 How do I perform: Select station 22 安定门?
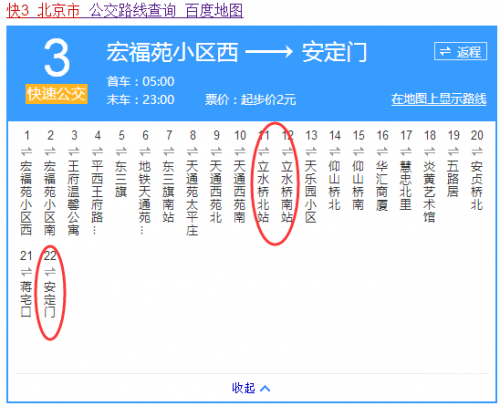(x=50, y=299)
